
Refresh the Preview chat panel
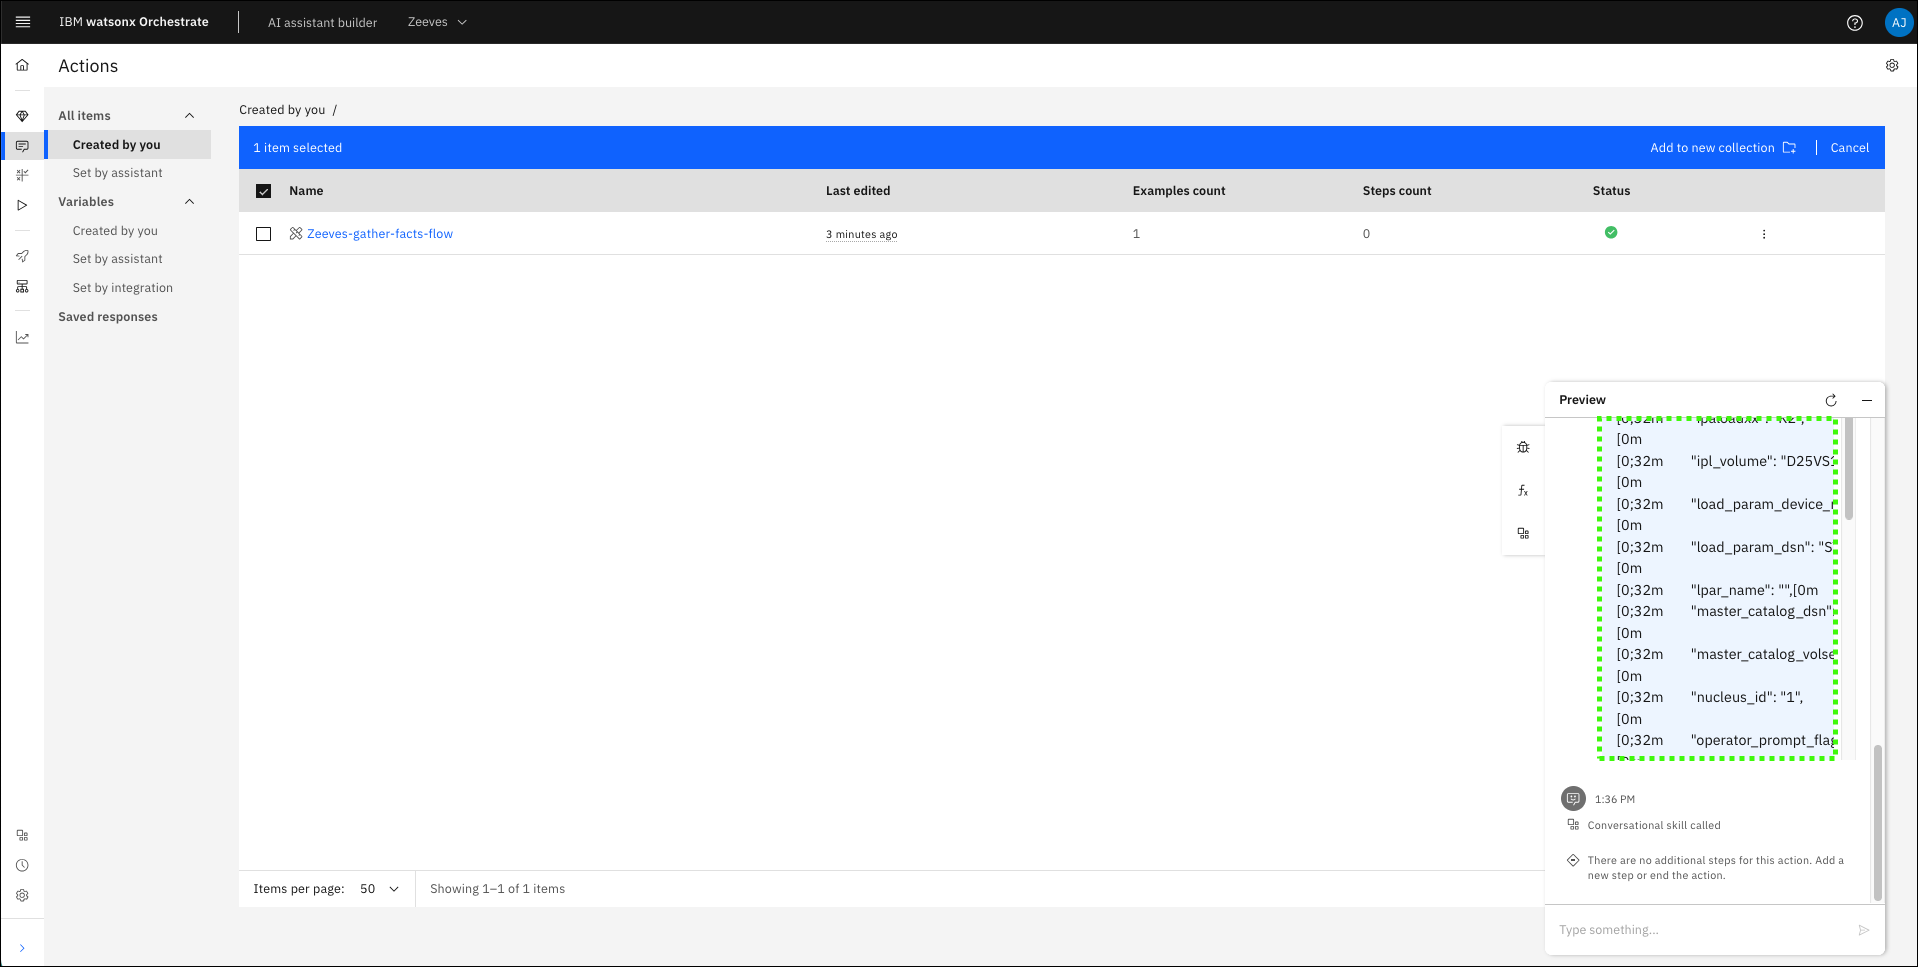click(x=1830, y=400)
